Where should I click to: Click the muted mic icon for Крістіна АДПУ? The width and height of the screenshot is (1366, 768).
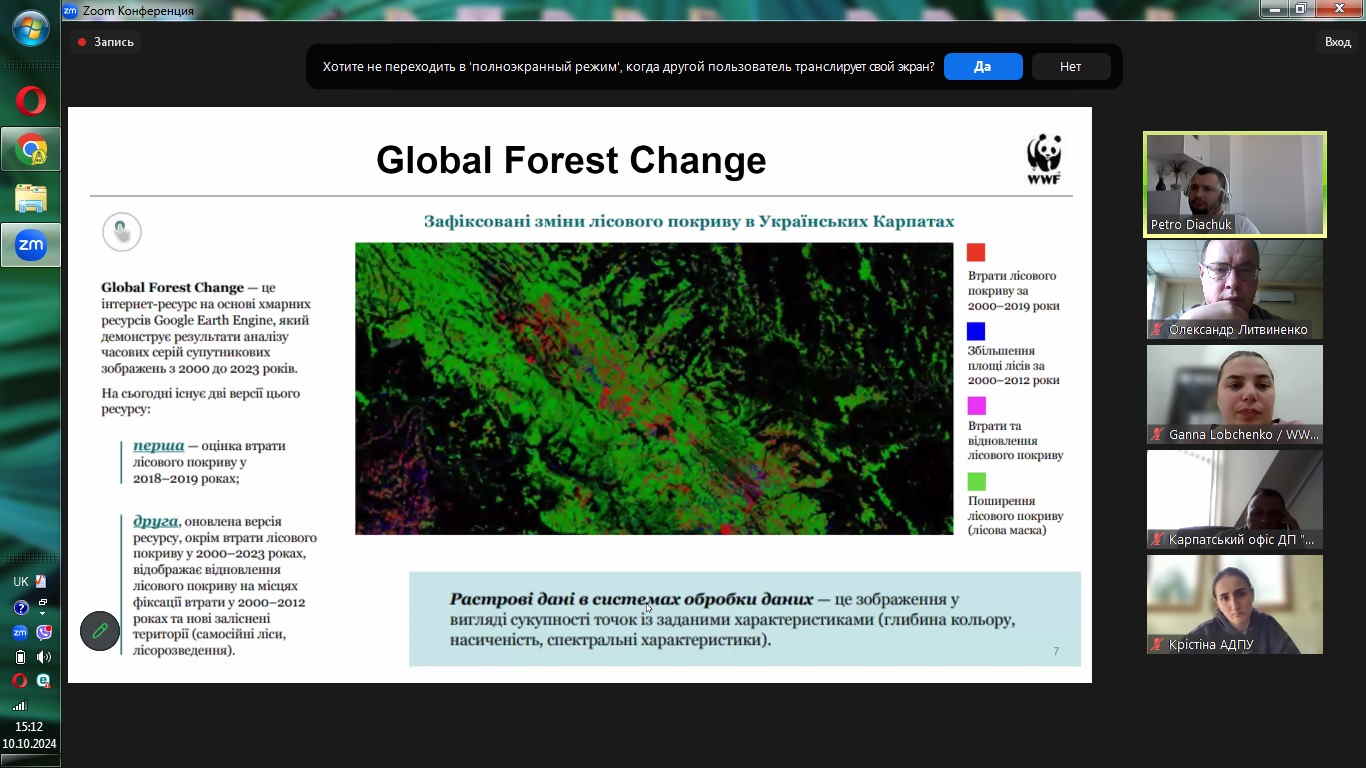pos(1158,644)
